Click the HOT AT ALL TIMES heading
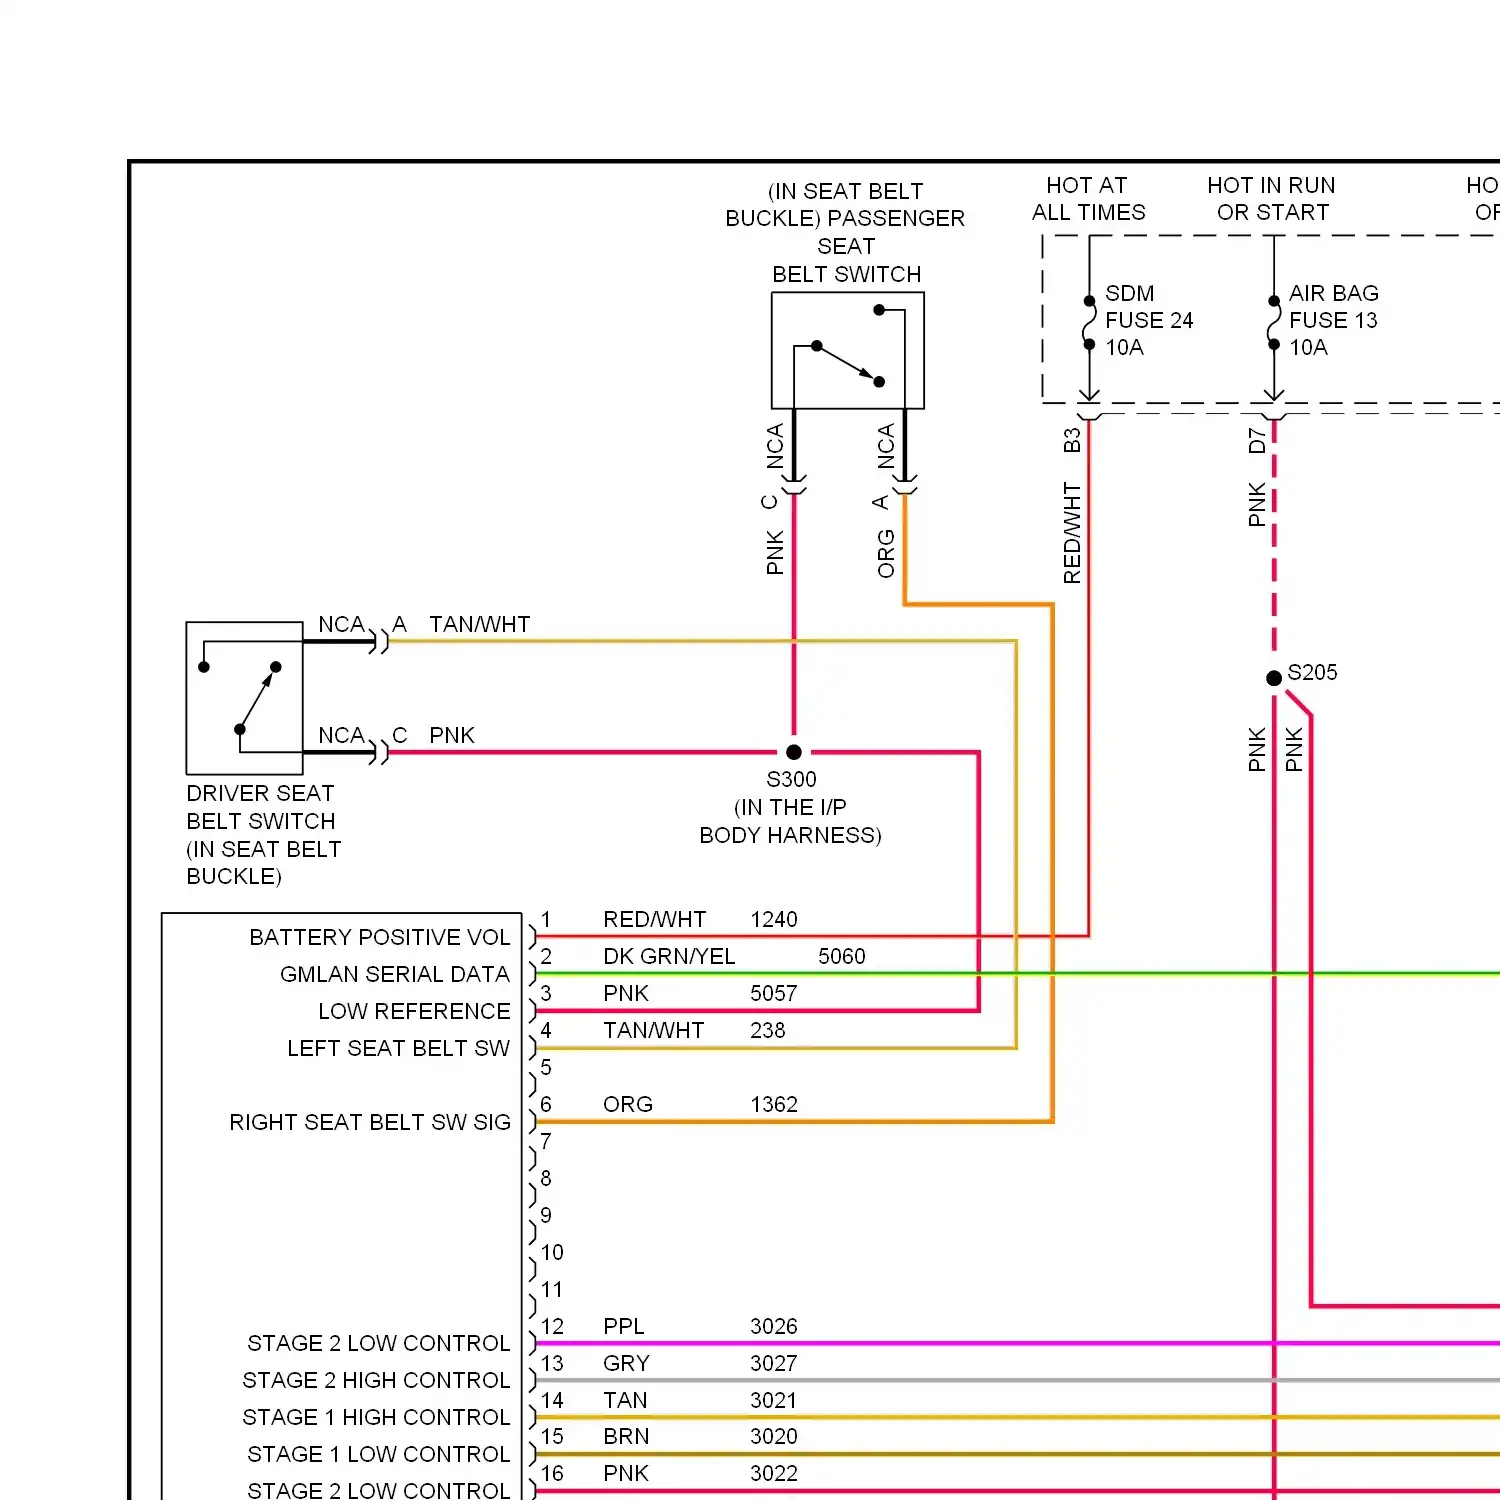 point(1088,199)
